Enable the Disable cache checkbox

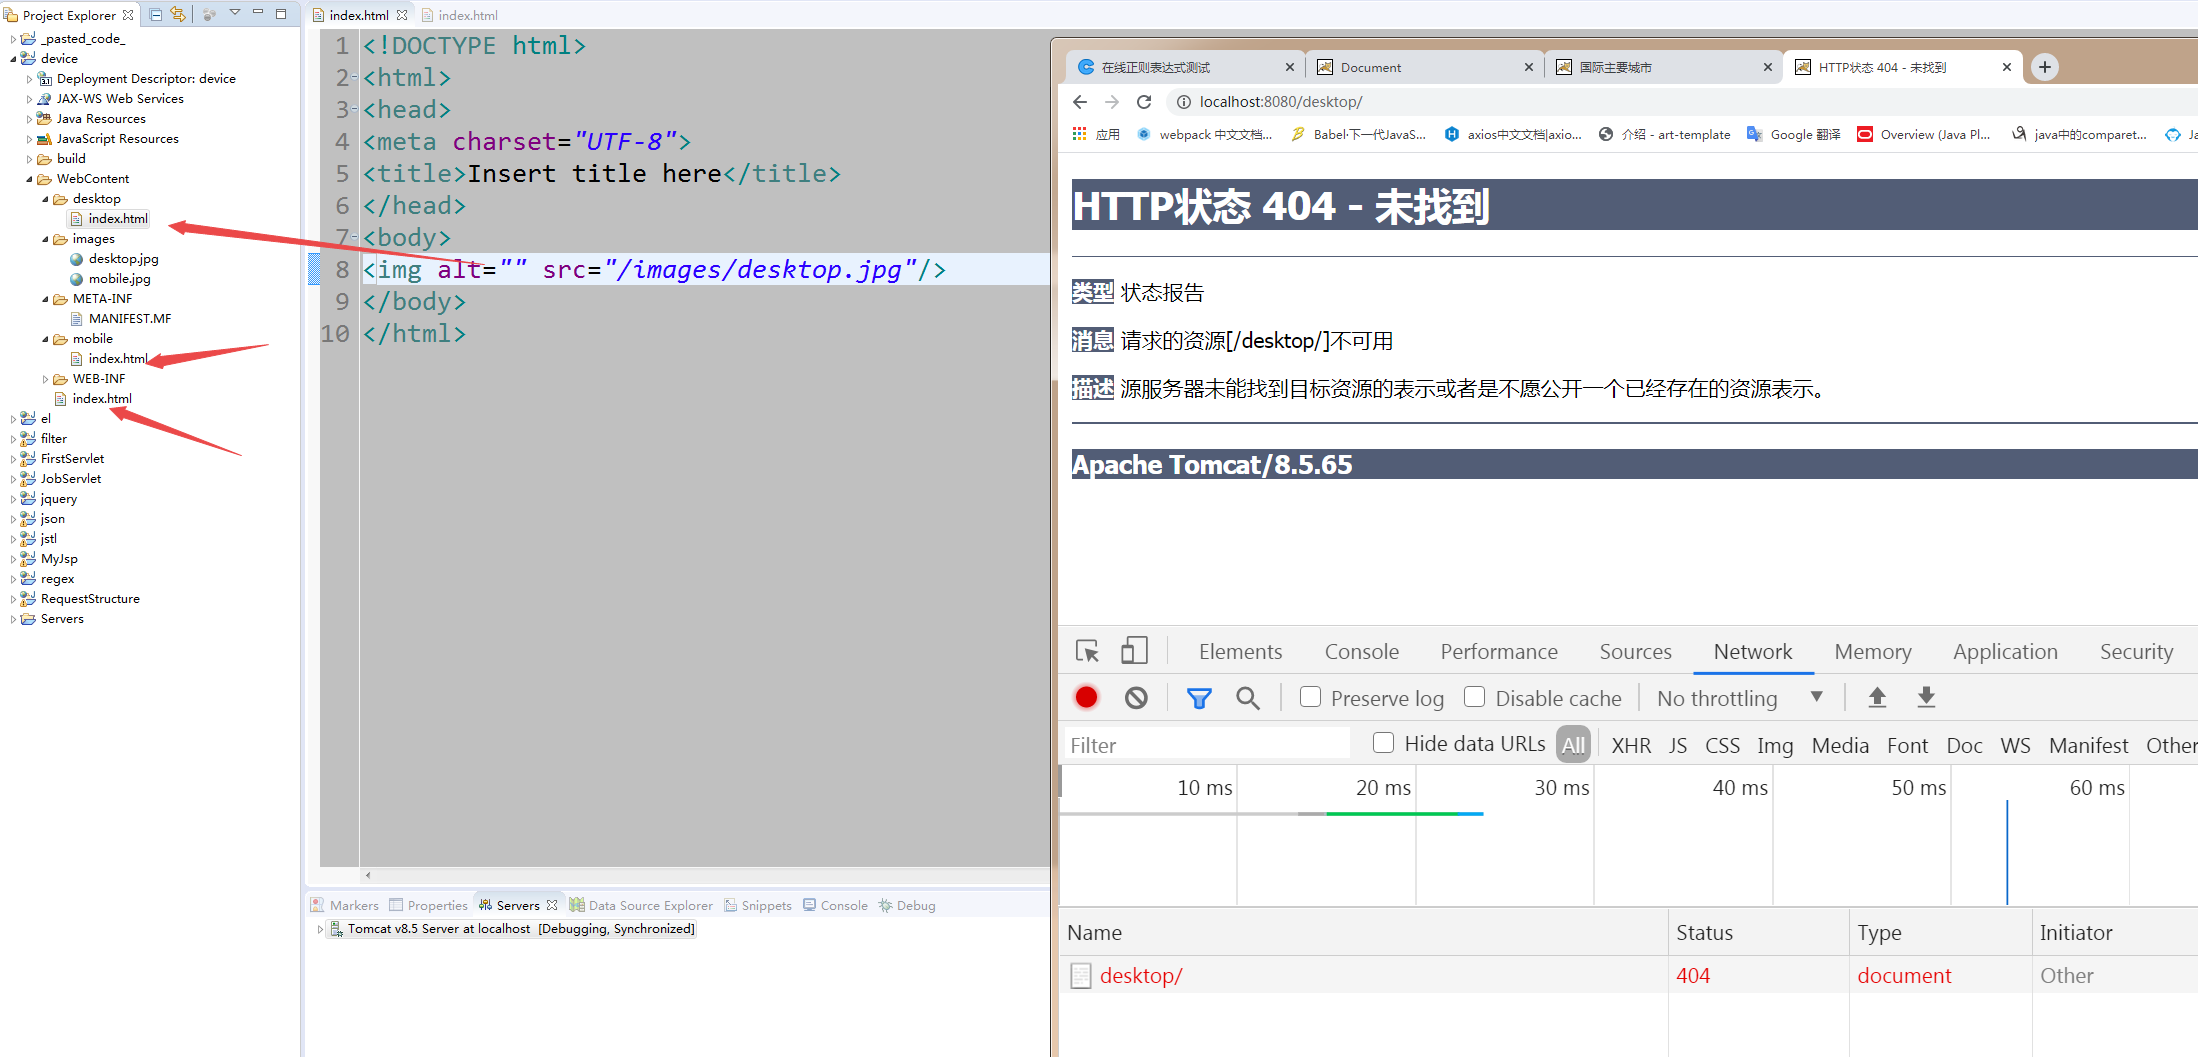point(1475,697)
